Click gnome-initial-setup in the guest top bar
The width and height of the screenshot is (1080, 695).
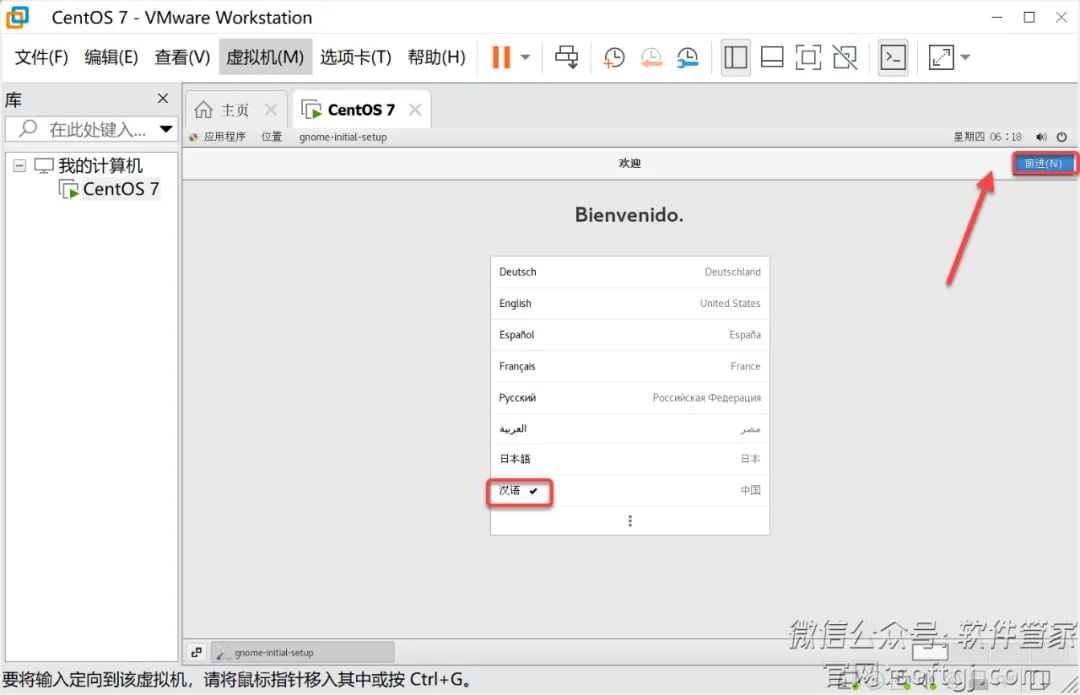(x=342, y=136)
